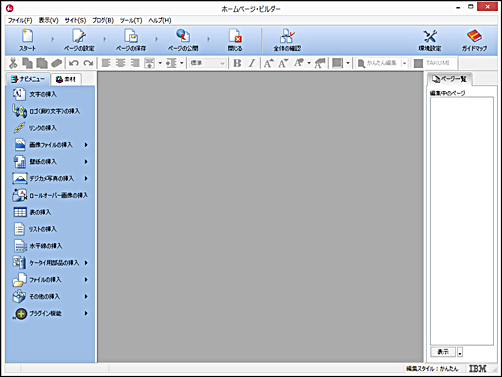
Task: Toggle bold formatting
Action: click(237, 63)
